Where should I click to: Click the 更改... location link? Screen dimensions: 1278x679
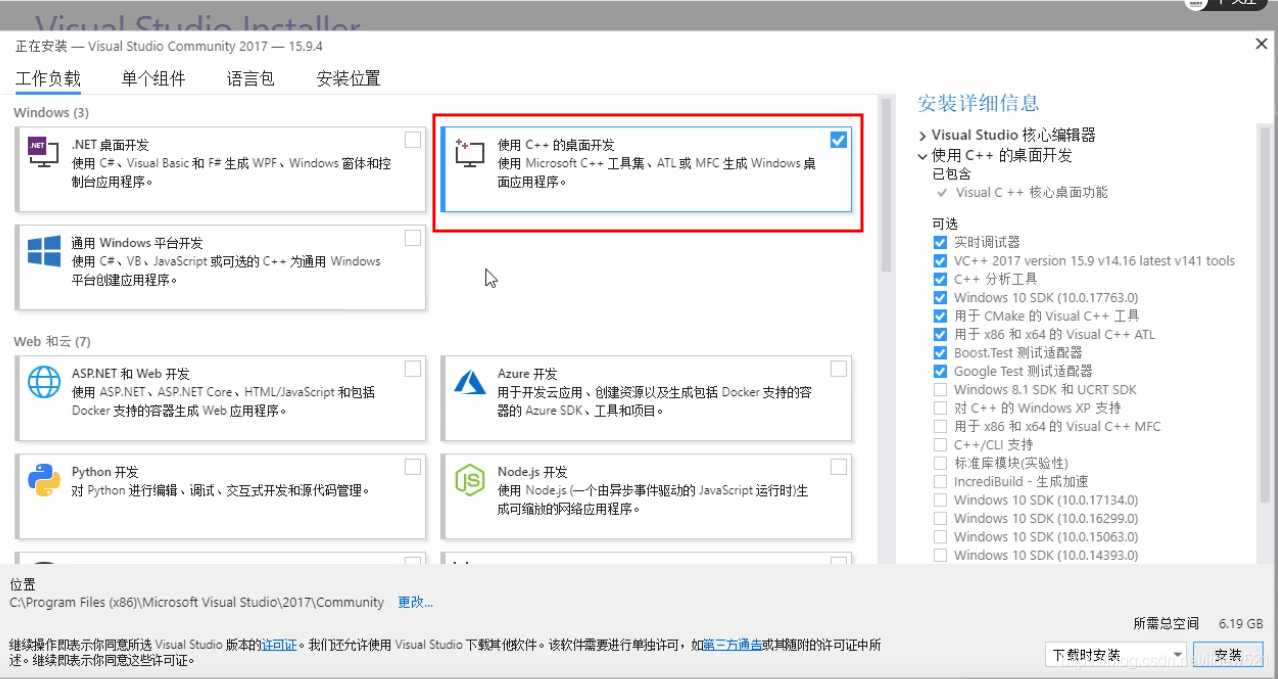click(415, 602)
